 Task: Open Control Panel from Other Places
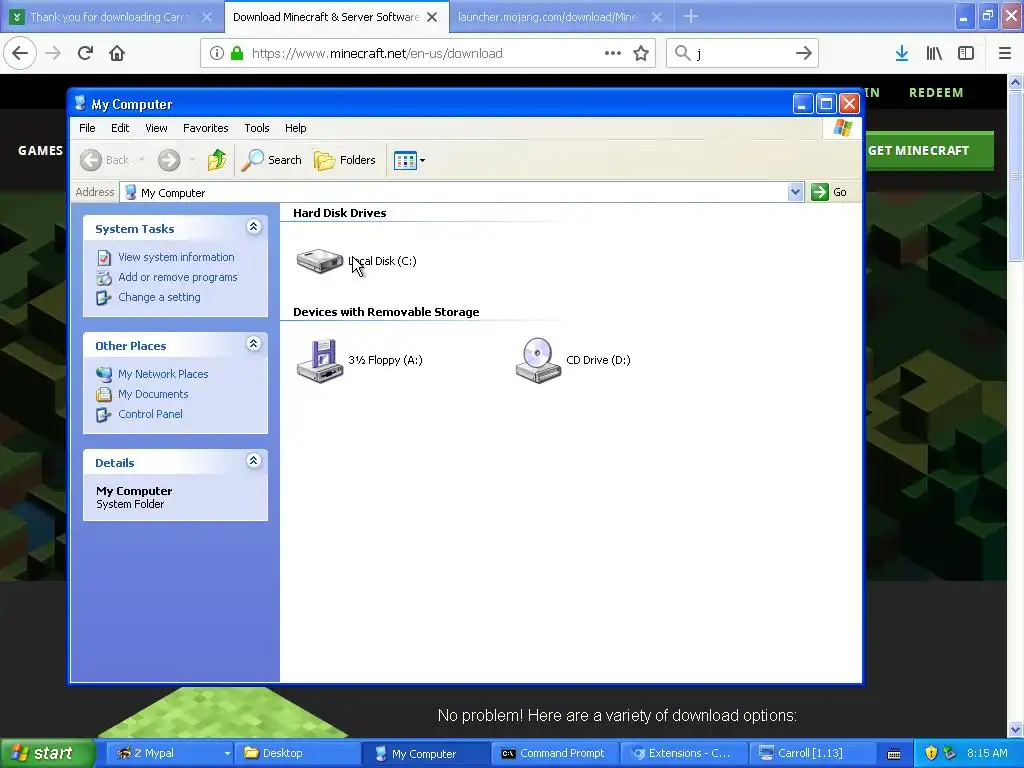point(150,414)
